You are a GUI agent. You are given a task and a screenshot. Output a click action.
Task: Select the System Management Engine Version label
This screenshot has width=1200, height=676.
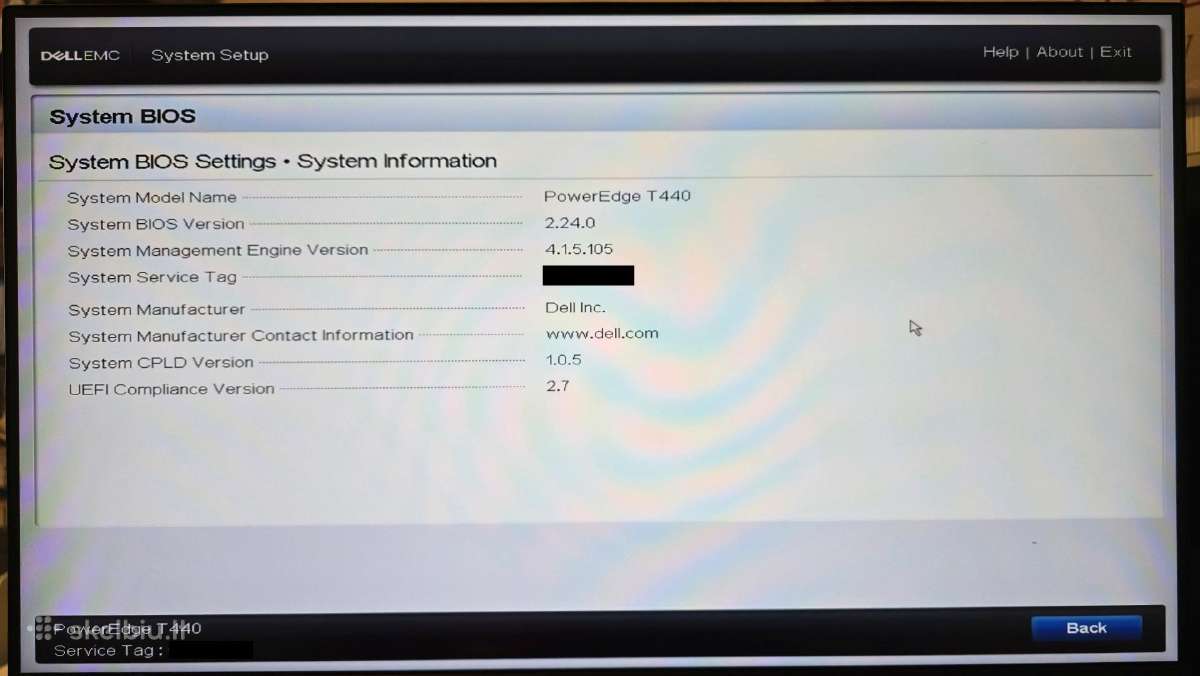click(x=218, y=250)
